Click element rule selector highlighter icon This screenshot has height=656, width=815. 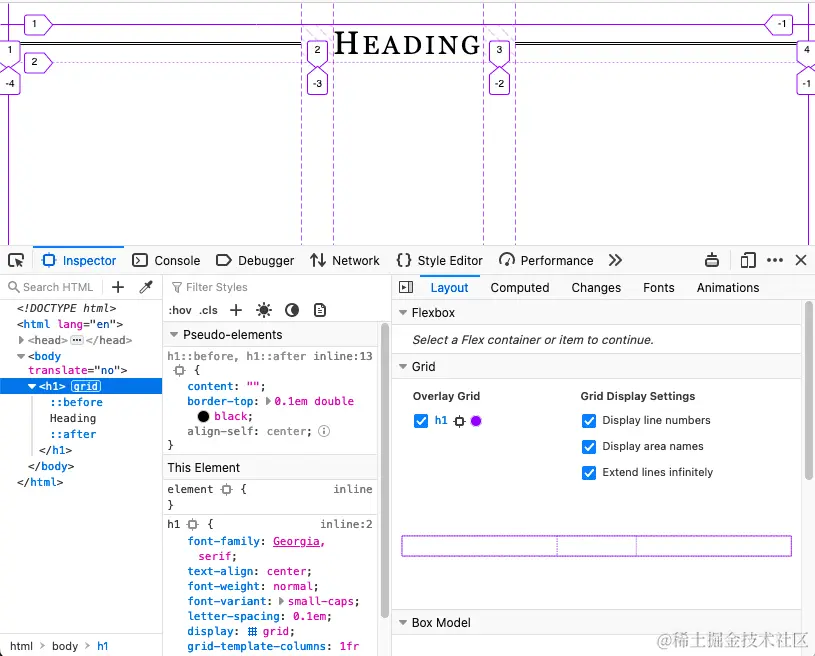tap(227, 489)
